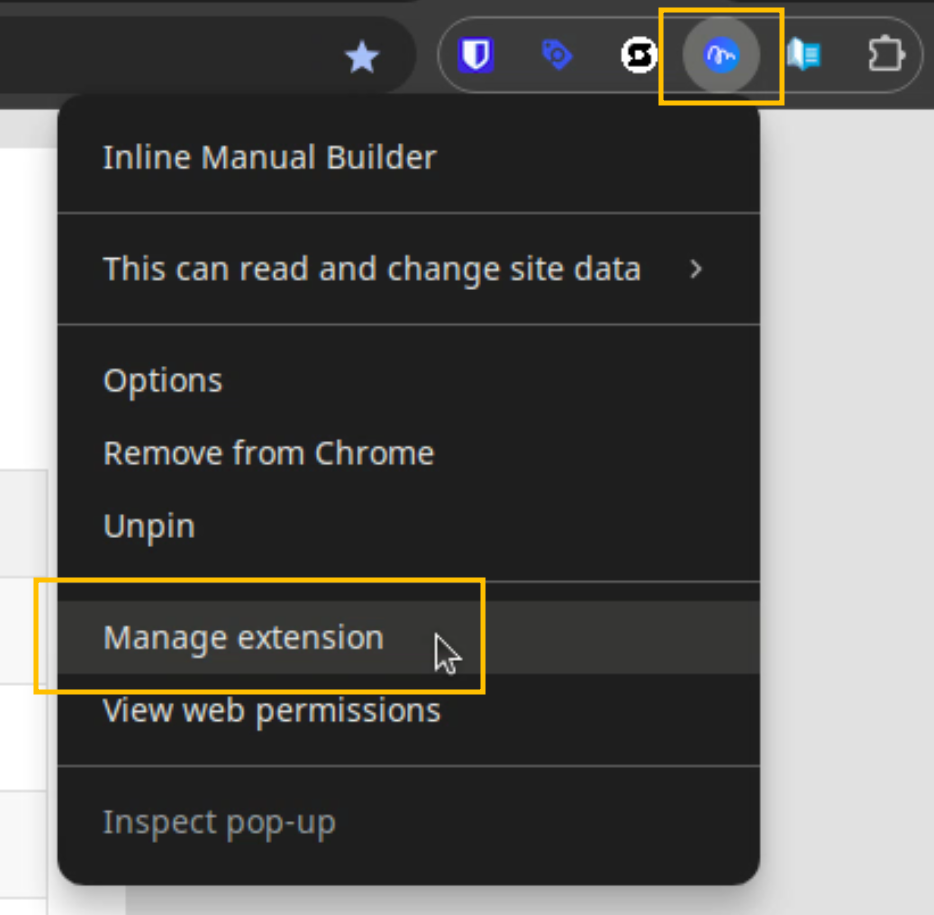Open the black and white circular extension

638,55
